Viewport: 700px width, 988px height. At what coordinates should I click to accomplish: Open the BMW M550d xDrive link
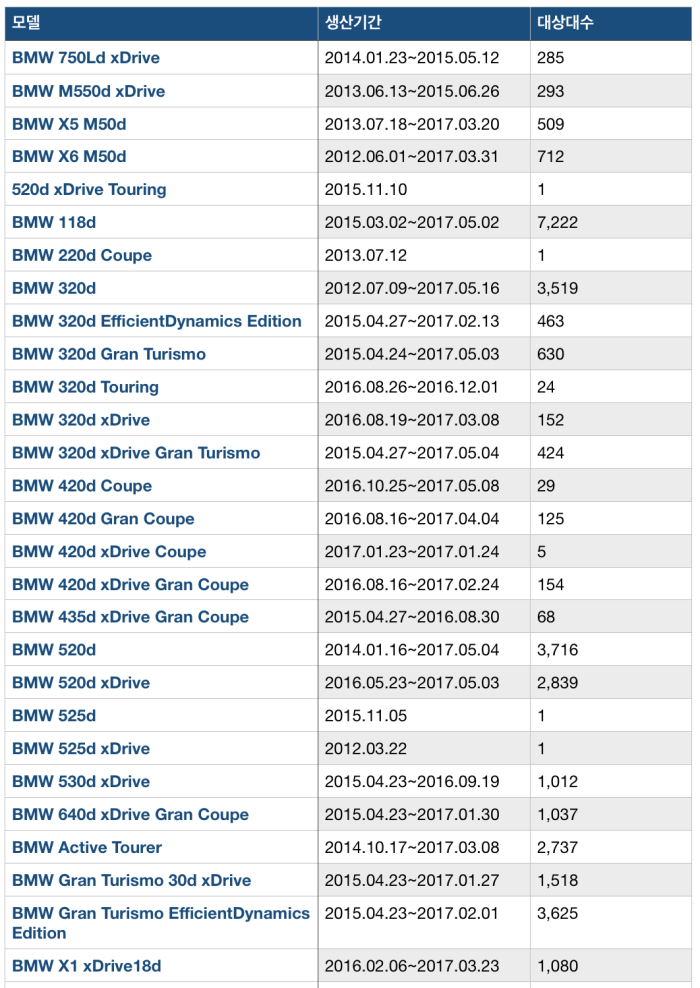coord(89,91)
